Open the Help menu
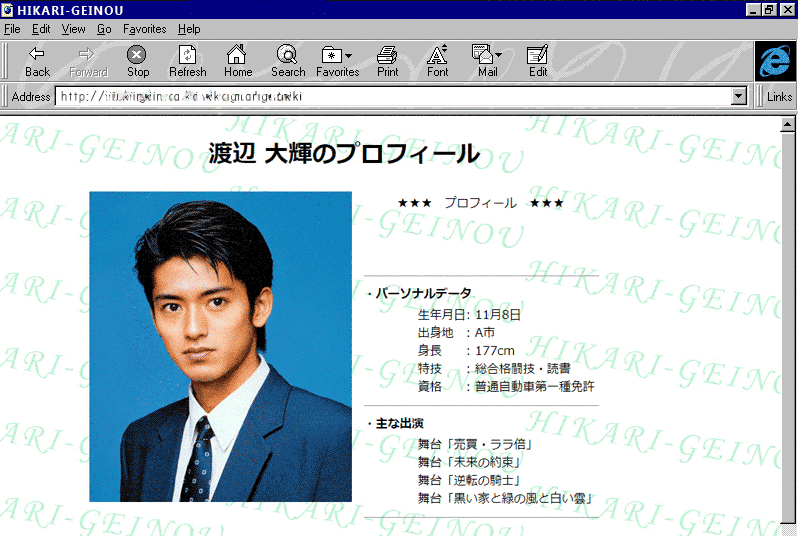 pos(188,29)
